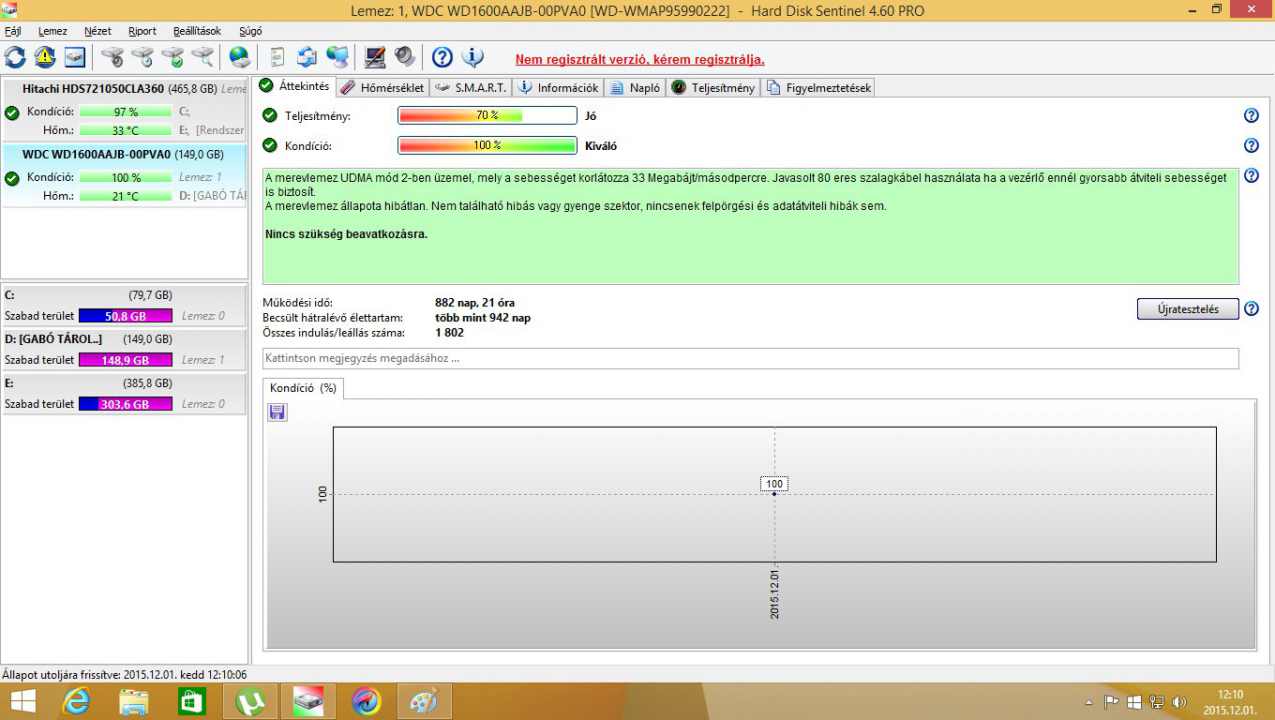1275x720 pixels.
Task: Click the 100 data point on chart
Action: [774, 484]
